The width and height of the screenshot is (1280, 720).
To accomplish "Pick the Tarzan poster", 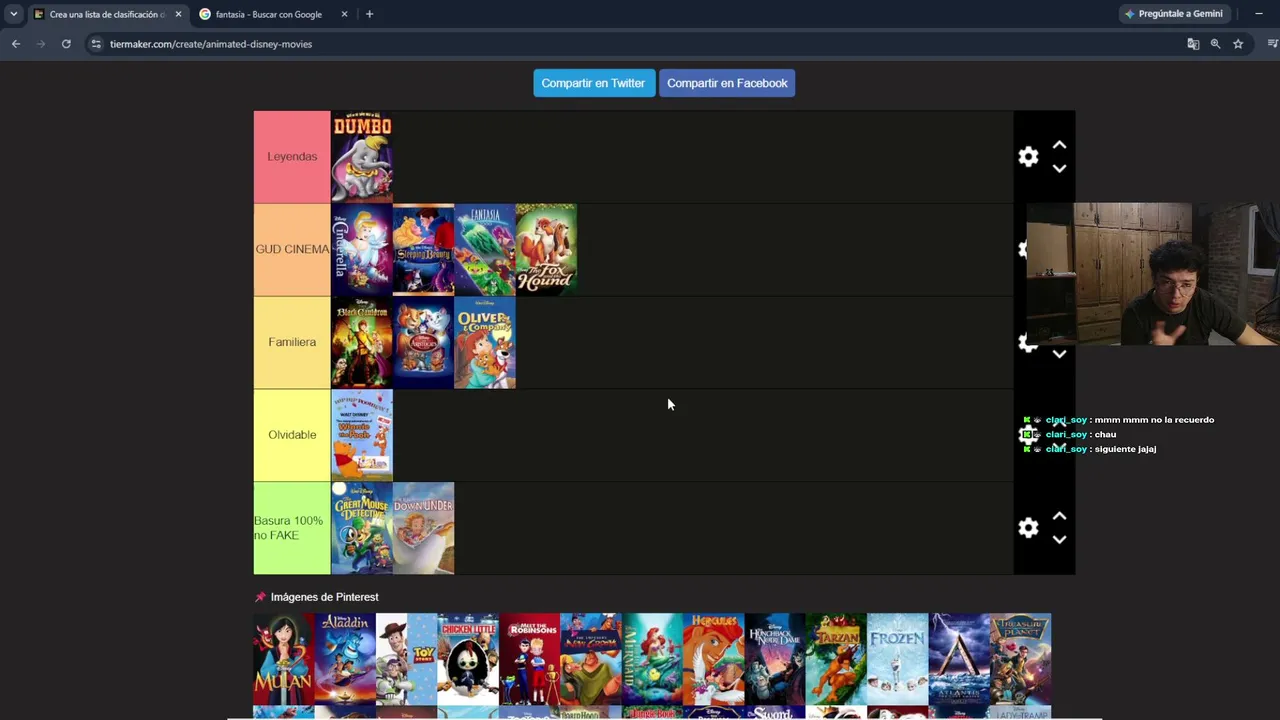I will click(836, 659).
